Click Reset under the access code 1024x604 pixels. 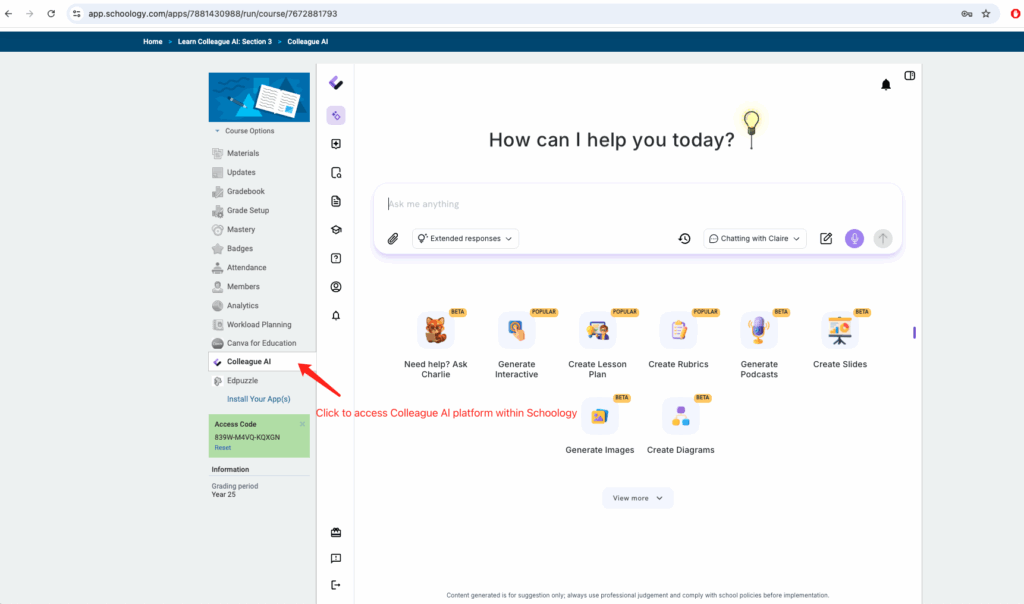(x=222, y=448)
